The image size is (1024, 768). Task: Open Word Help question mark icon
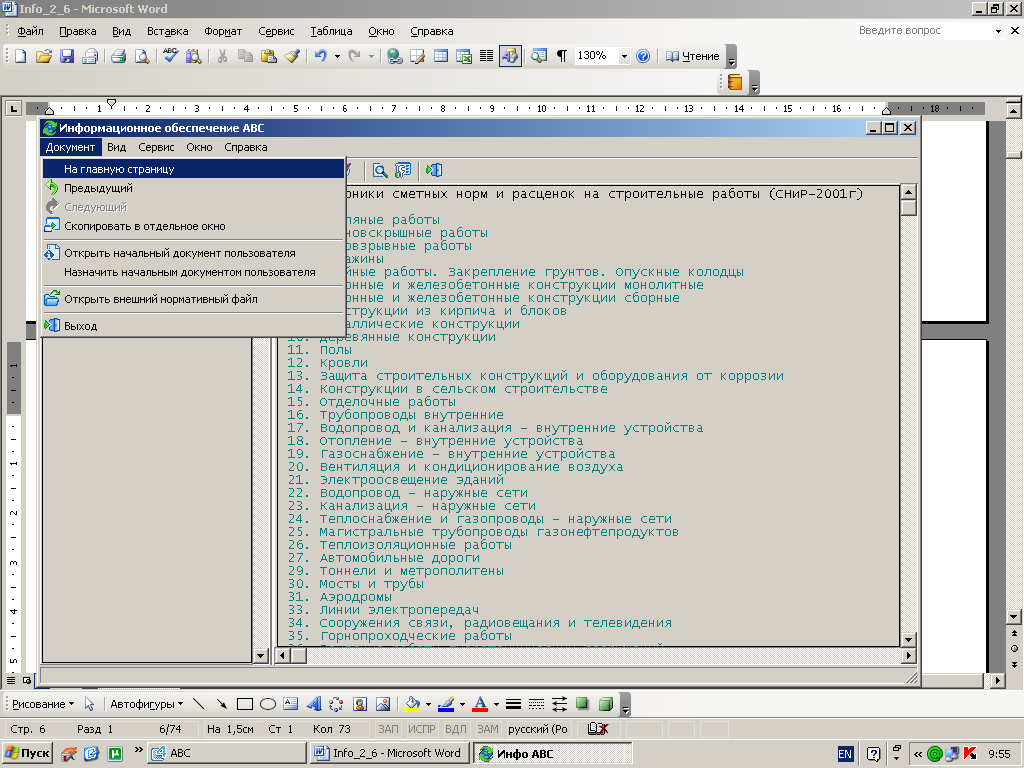click(x=643, y=56)
